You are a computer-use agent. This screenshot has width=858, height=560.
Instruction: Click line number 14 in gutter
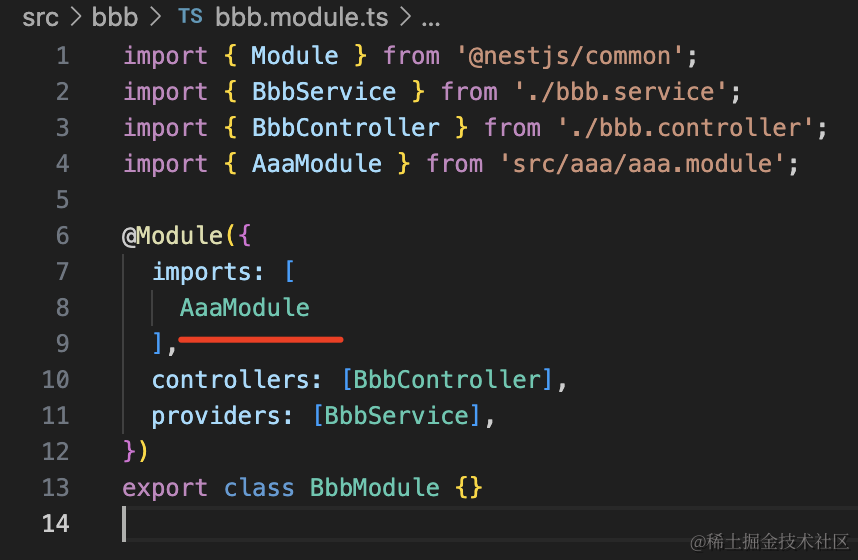coord(55,523)
